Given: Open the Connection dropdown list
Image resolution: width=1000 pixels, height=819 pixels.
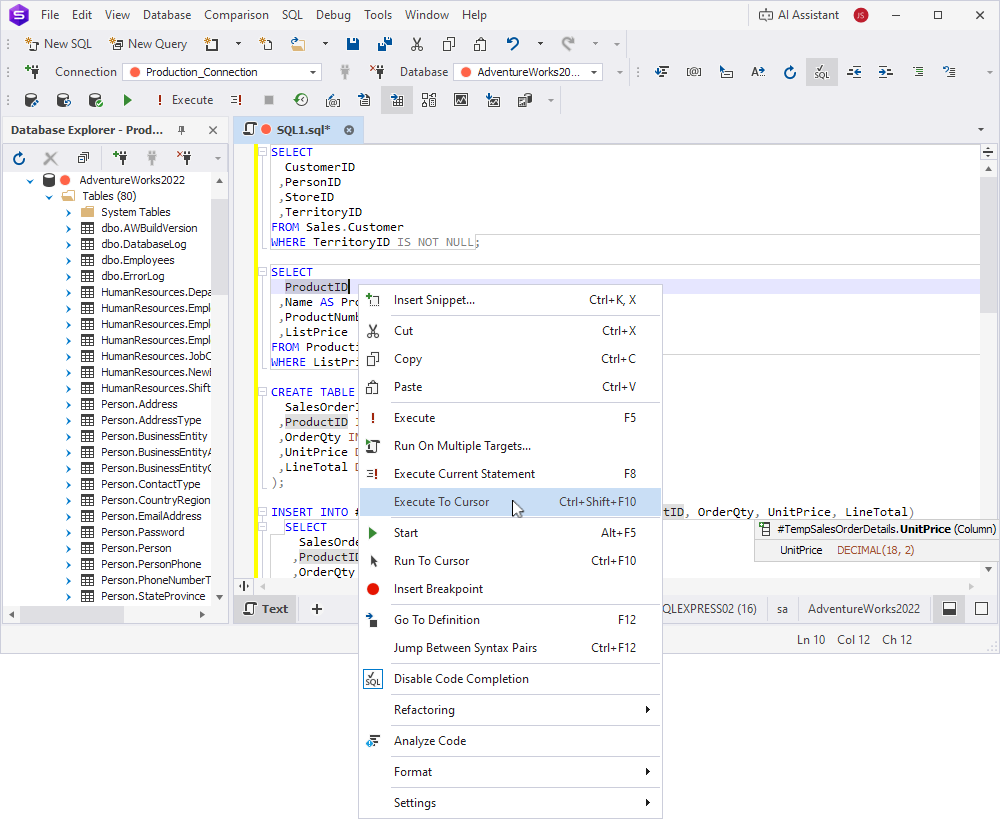Looking at the screenshot, I should [313, 72].
